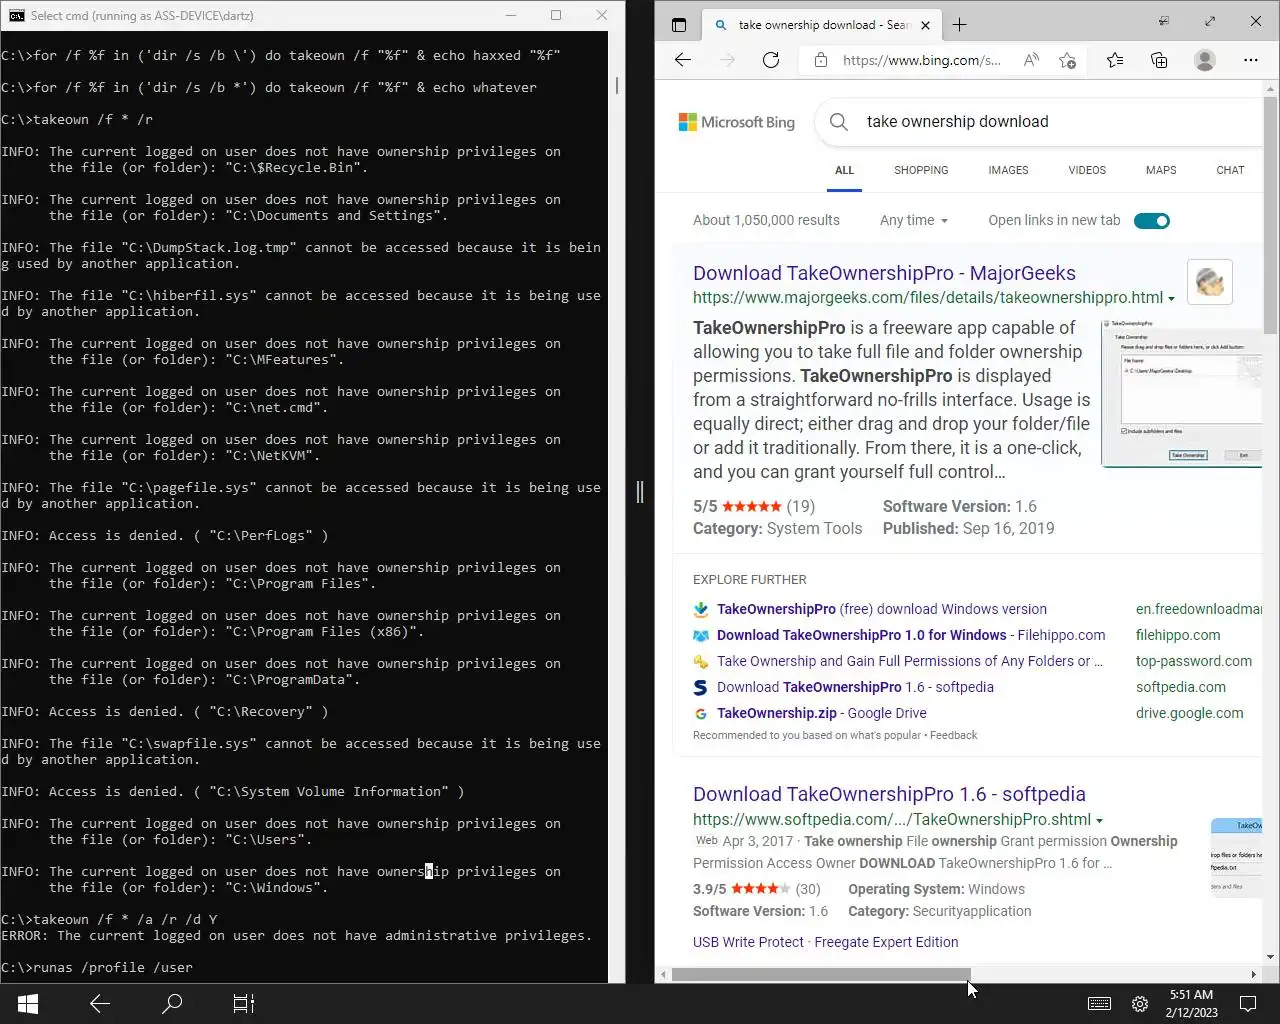The image size is (1280, 1024).
Task: Click the MajorGeeks site logo thumbnail
Action: (1210, 282)
